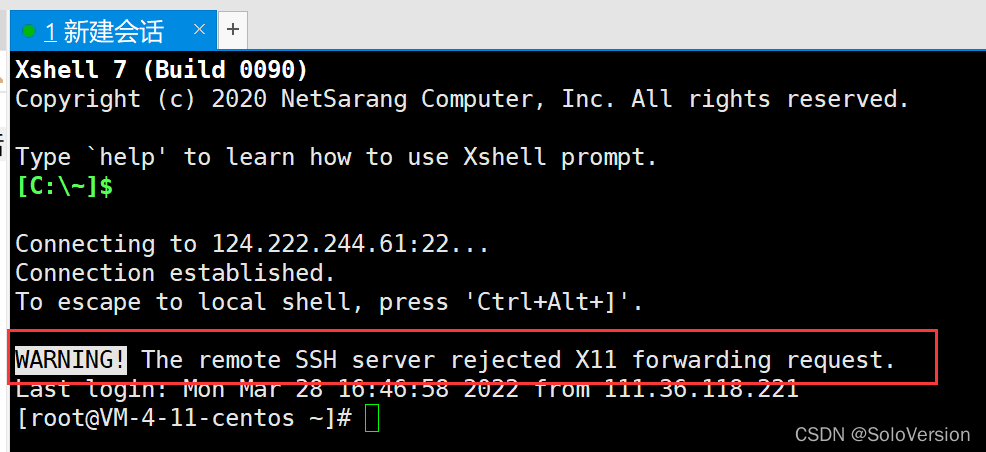Click the green connection status dot

point(28,32)
